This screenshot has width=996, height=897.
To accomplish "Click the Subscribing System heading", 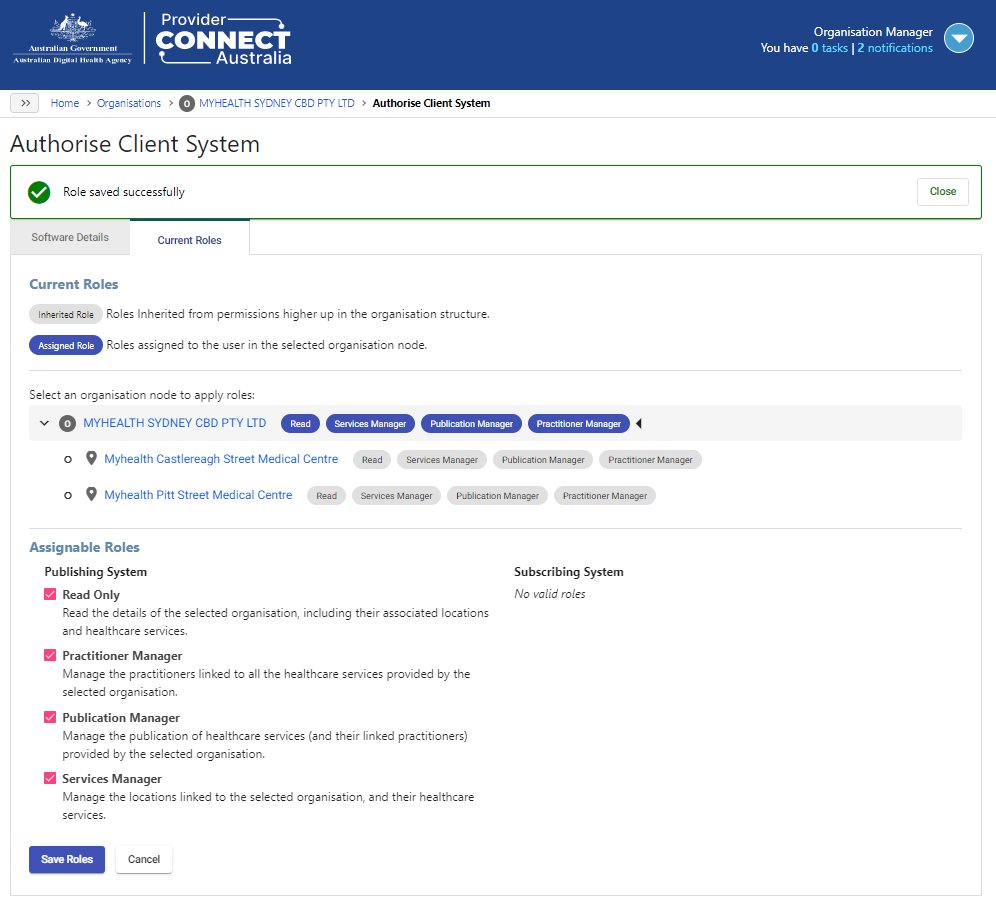I will tap(569, 572).
